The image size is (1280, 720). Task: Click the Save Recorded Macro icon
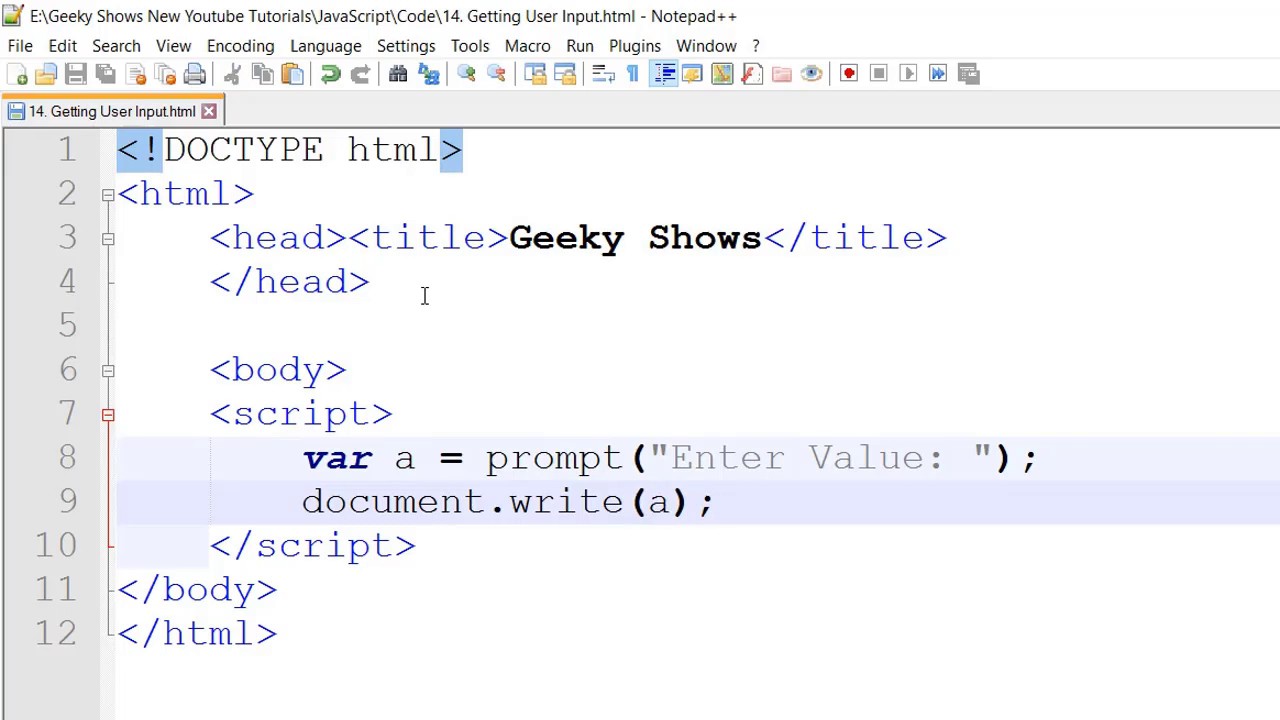pyautogui.click(x=968, y=74)
